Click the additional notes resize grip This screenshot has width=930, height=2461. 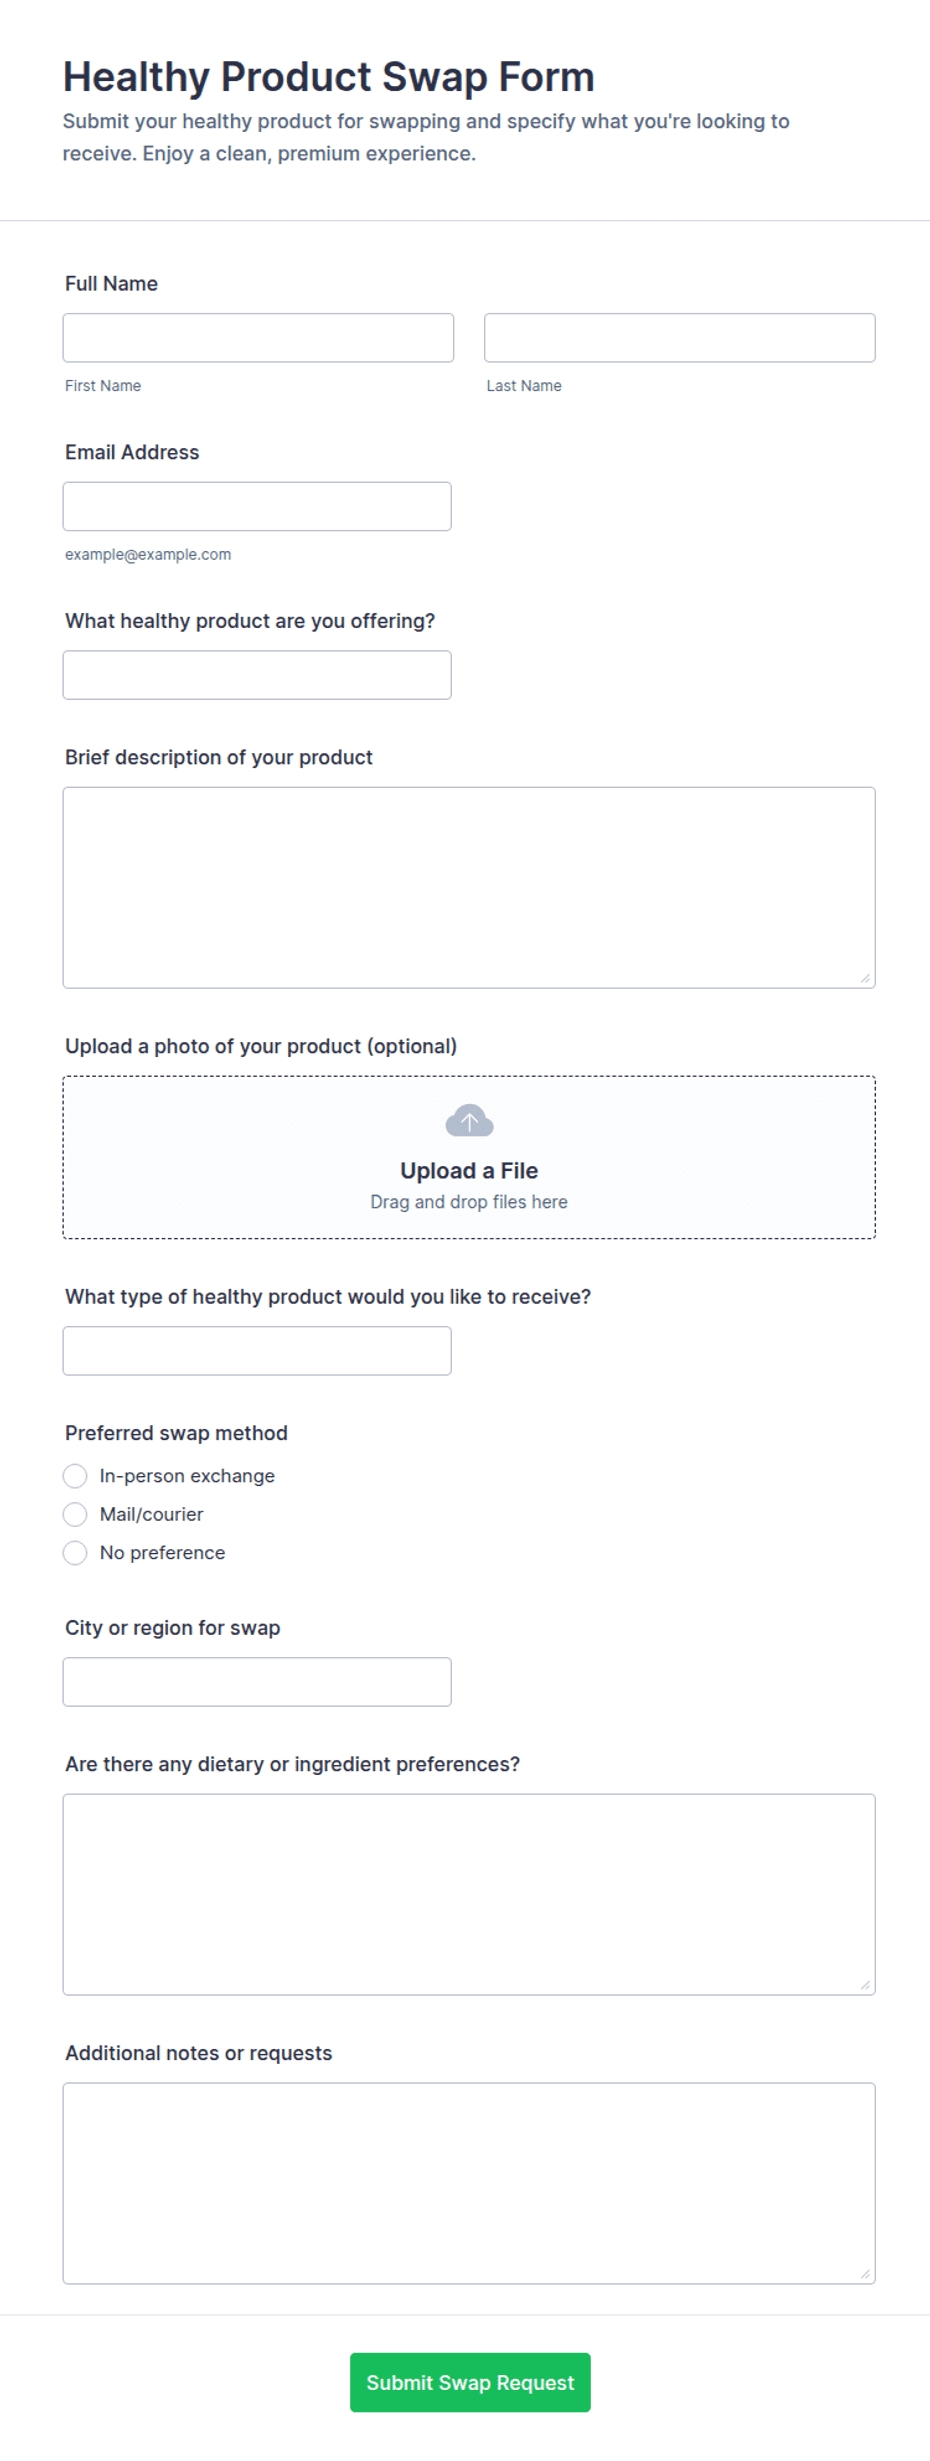coord(865,2274)
